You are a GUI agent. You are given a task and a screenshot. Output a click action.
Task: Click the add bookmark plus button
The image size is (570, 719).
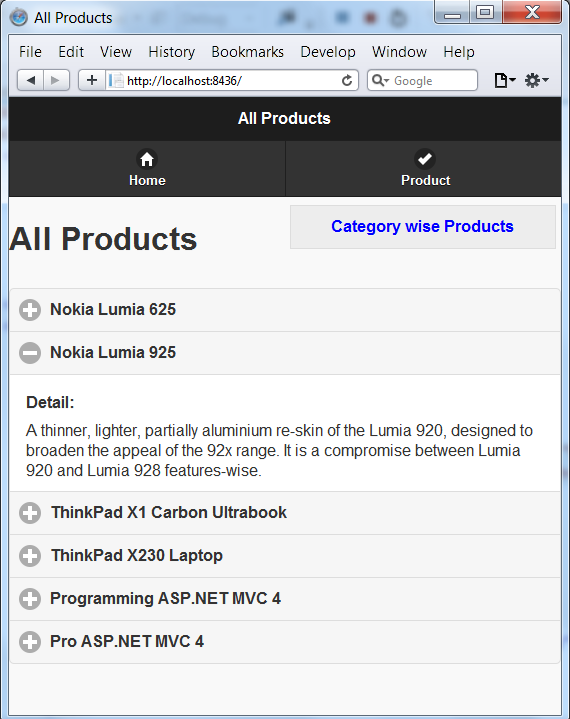92,81
